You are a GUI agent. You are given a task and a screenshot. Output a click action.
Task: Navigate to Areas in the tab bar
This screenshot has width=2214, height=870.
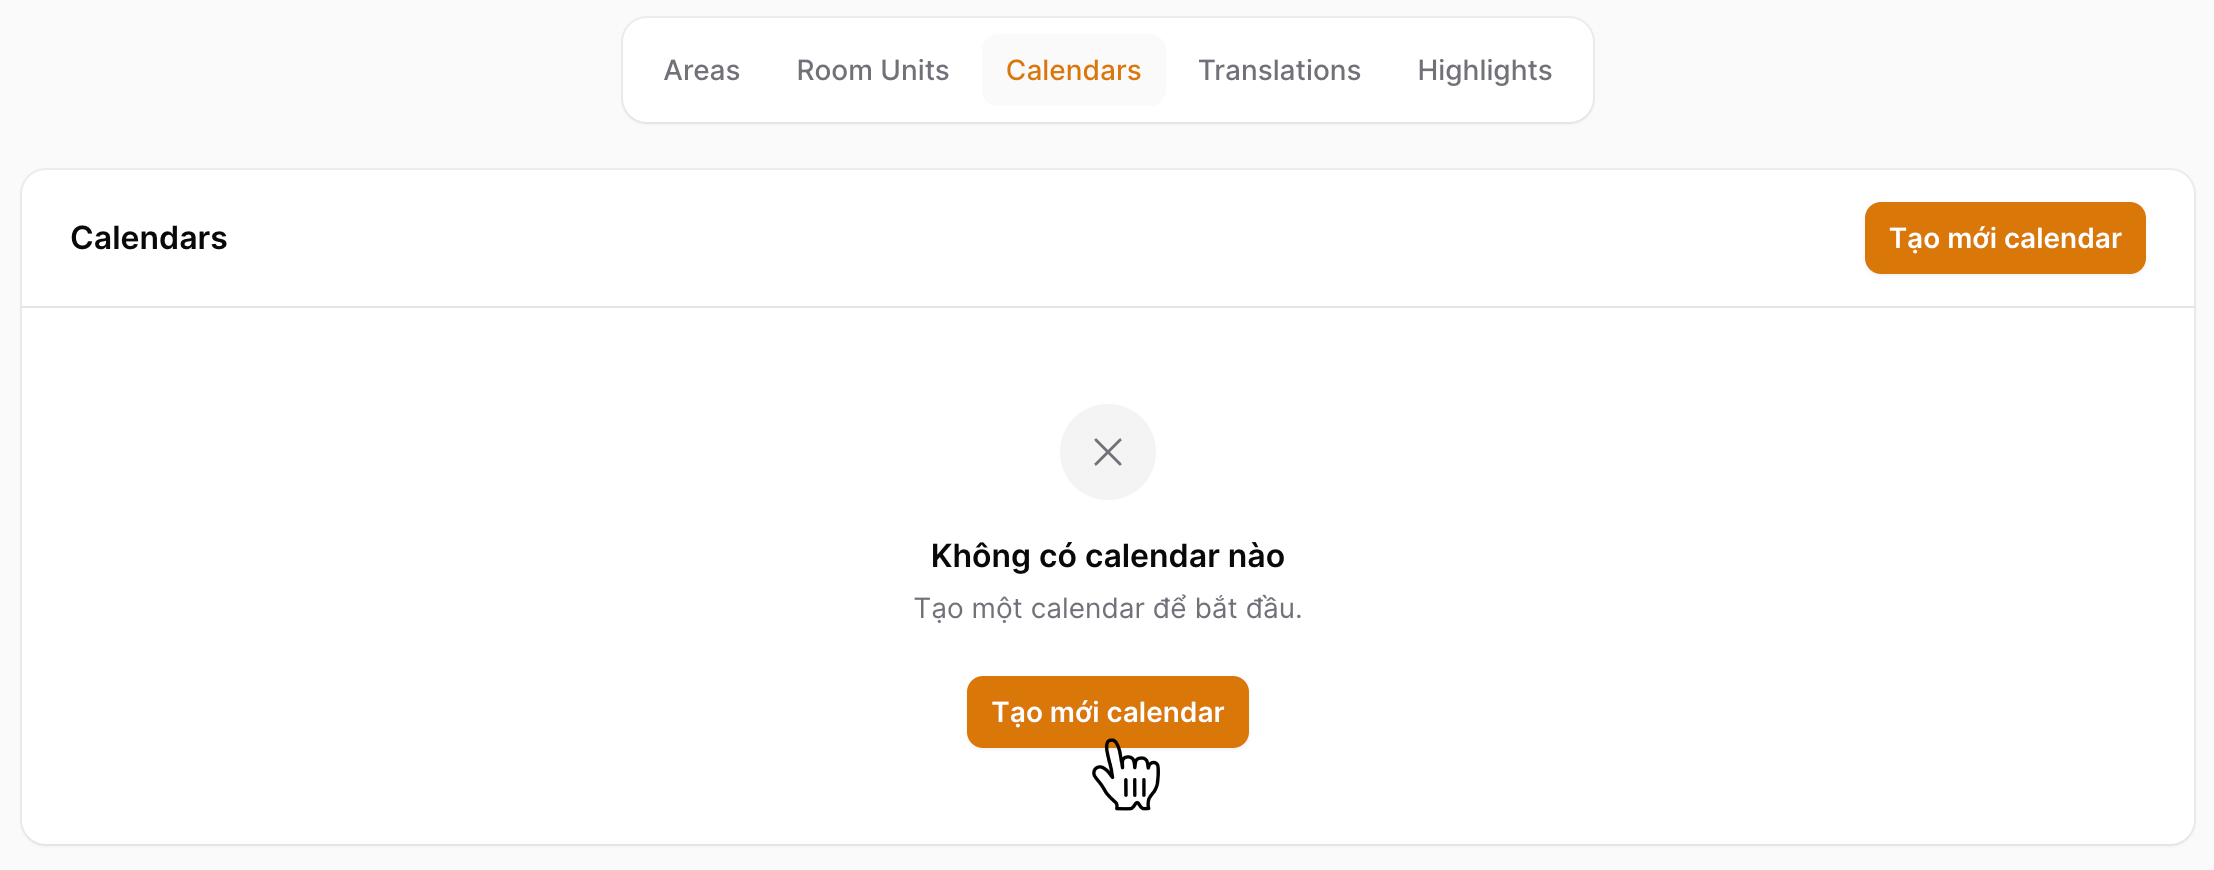(x=701, y=70)
